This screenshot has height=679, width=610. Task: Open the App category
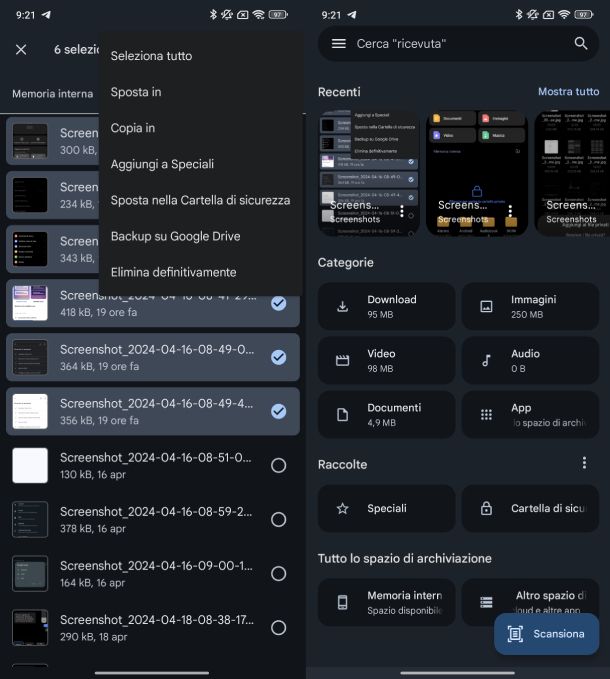[x=530, y=415]
